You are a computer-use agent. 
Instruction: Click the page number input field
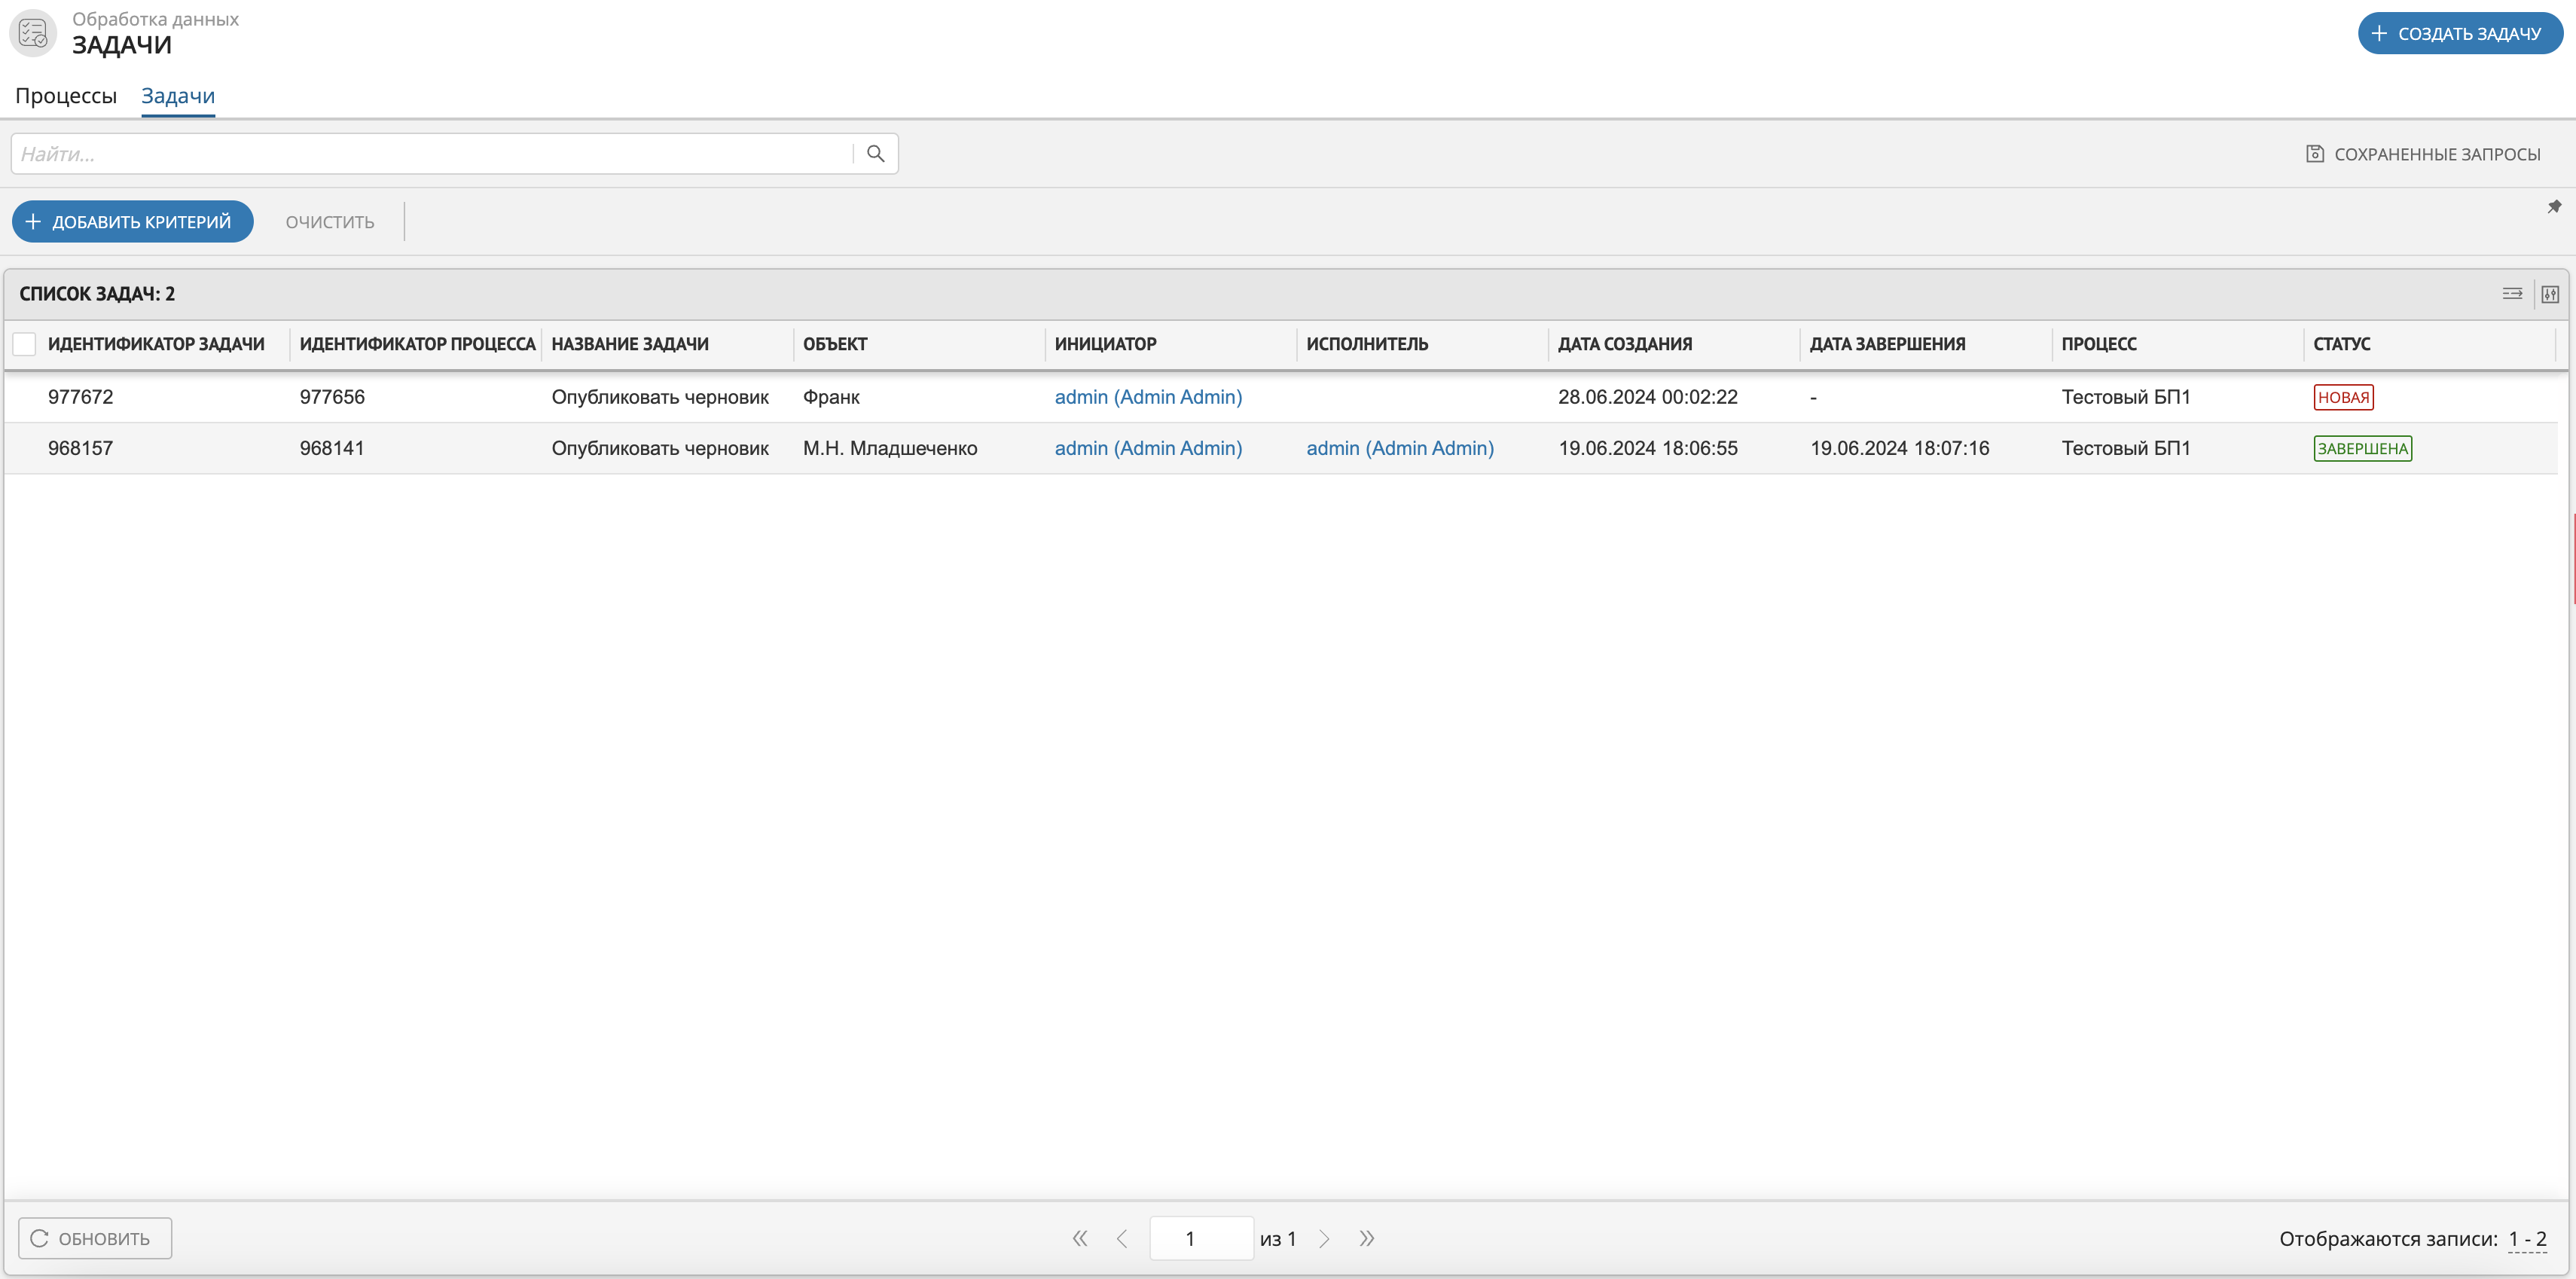click(x=1201, y=1239)
